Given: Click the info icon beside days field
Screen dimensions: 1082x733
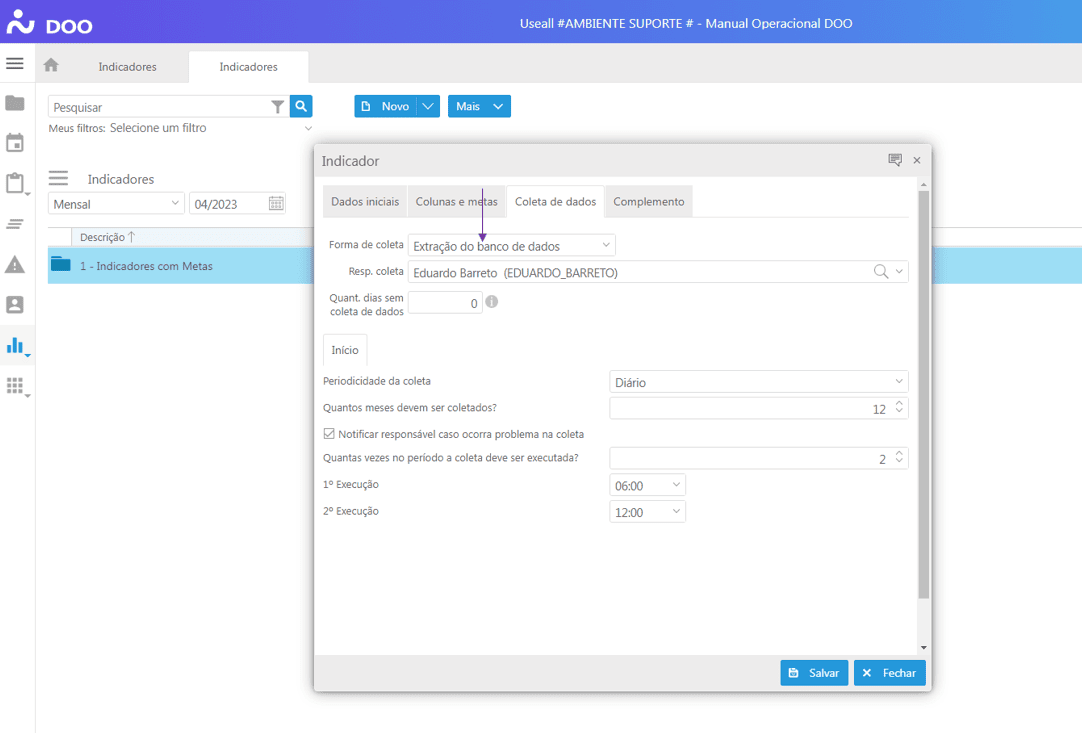Looking at the screenshot, I should click(x=492, y=301).
